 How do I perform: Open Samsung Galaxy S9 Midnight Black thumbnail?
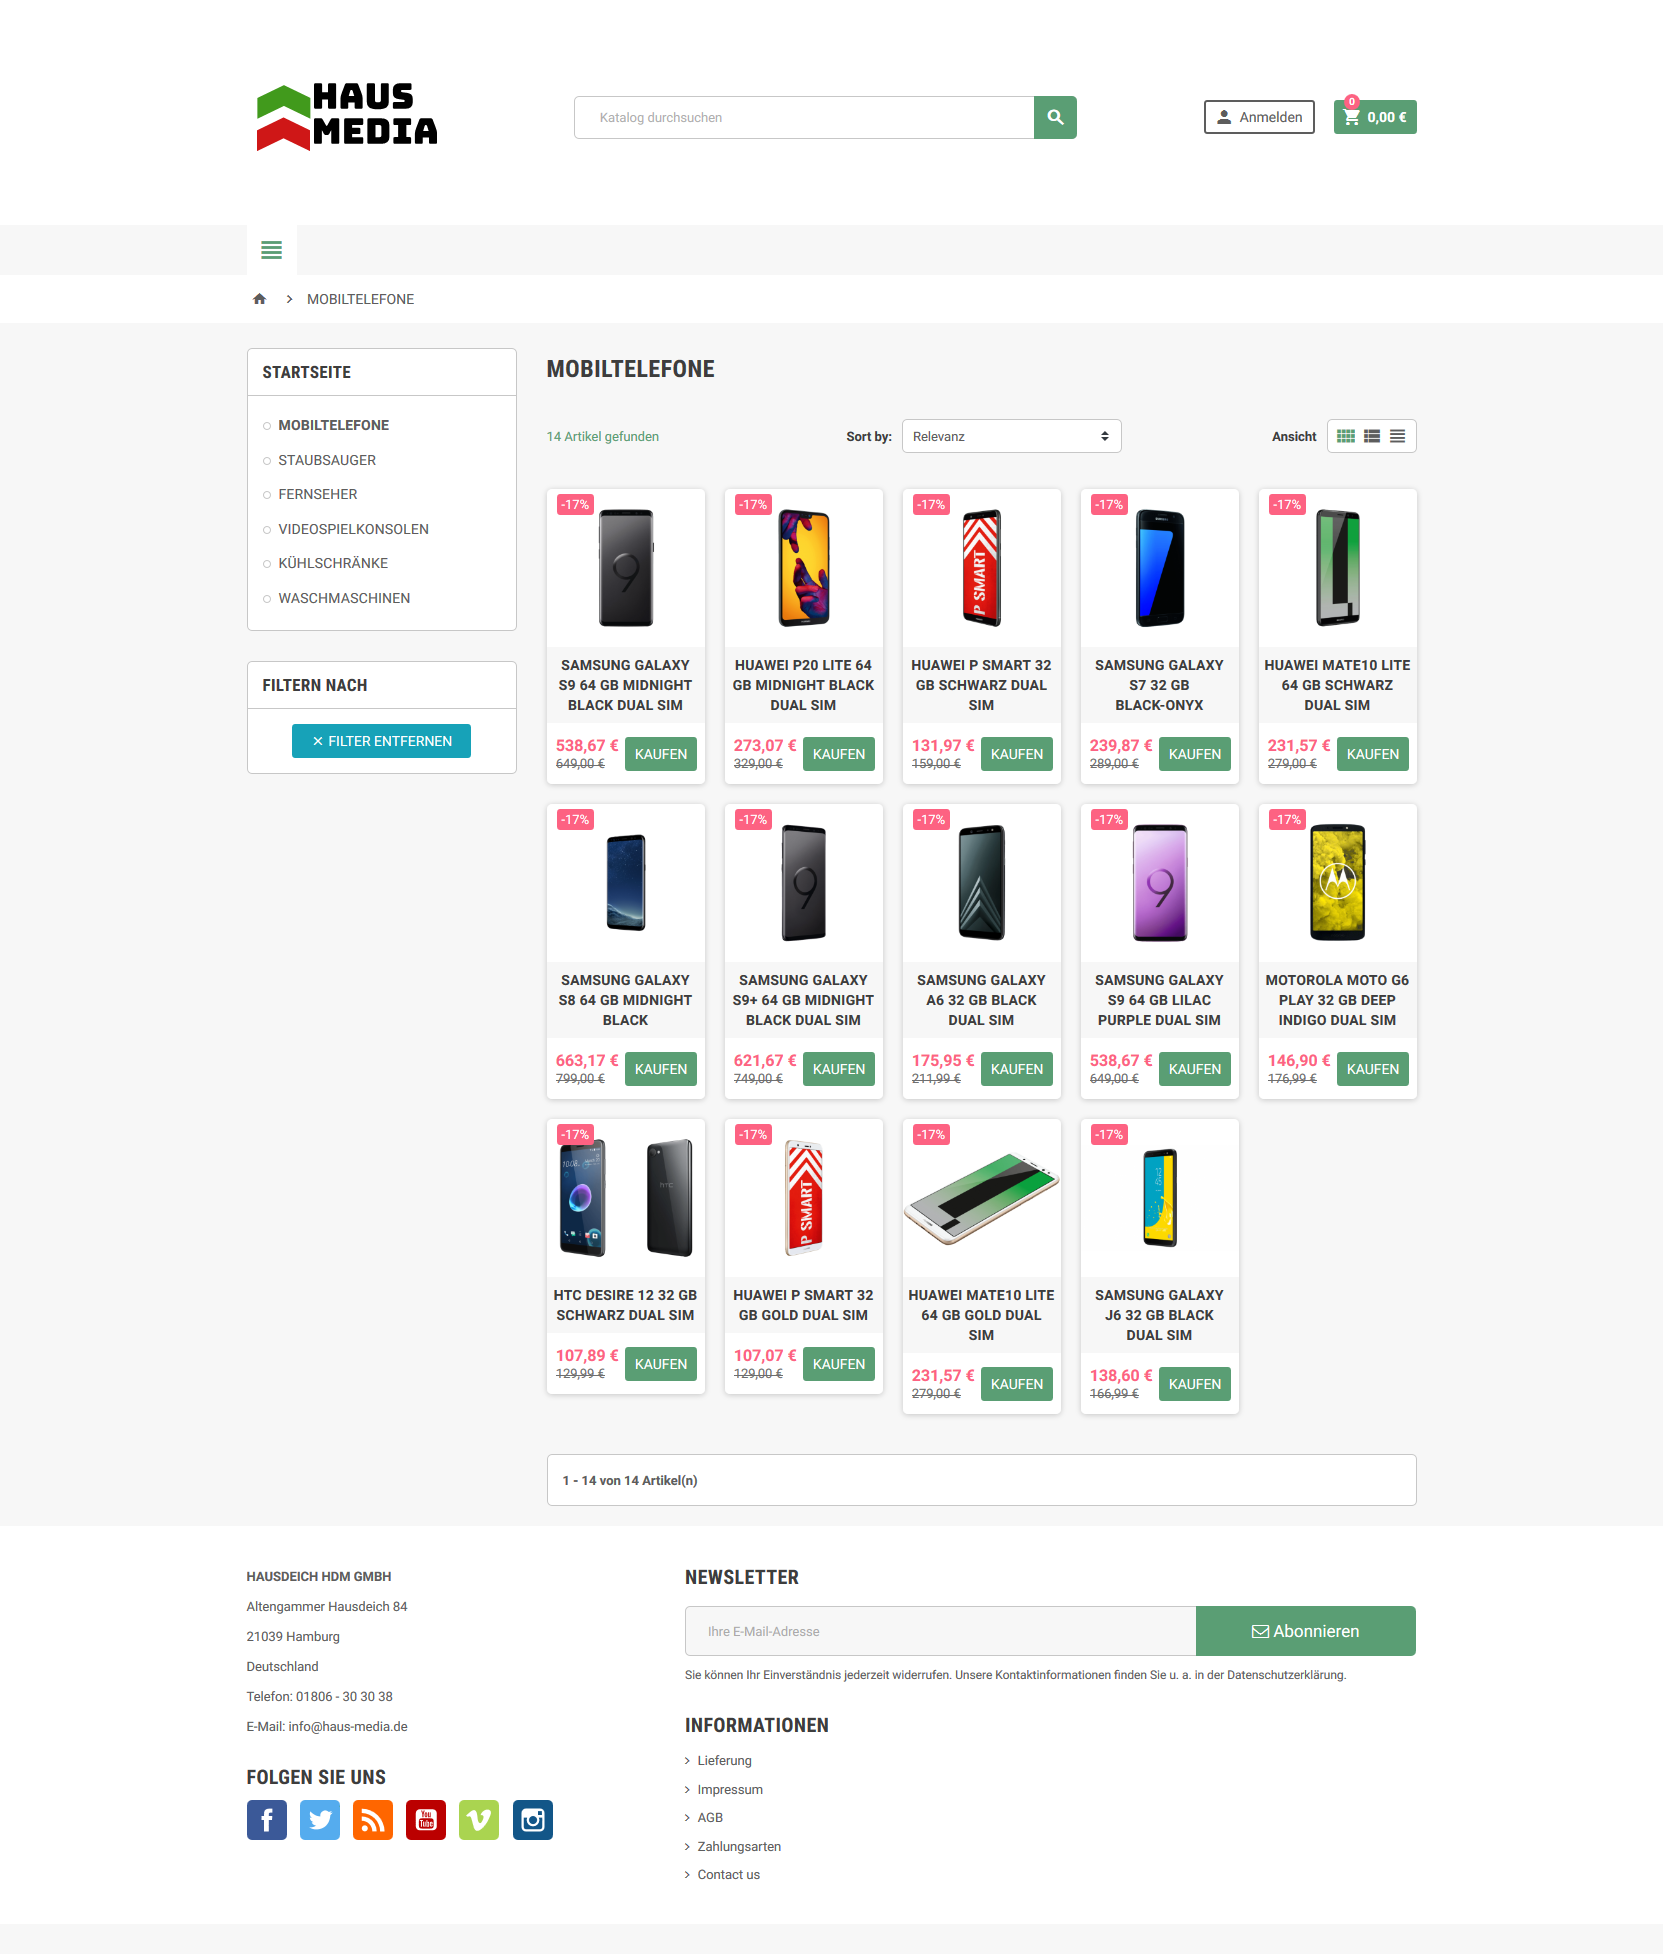click(x=626, y=568)
